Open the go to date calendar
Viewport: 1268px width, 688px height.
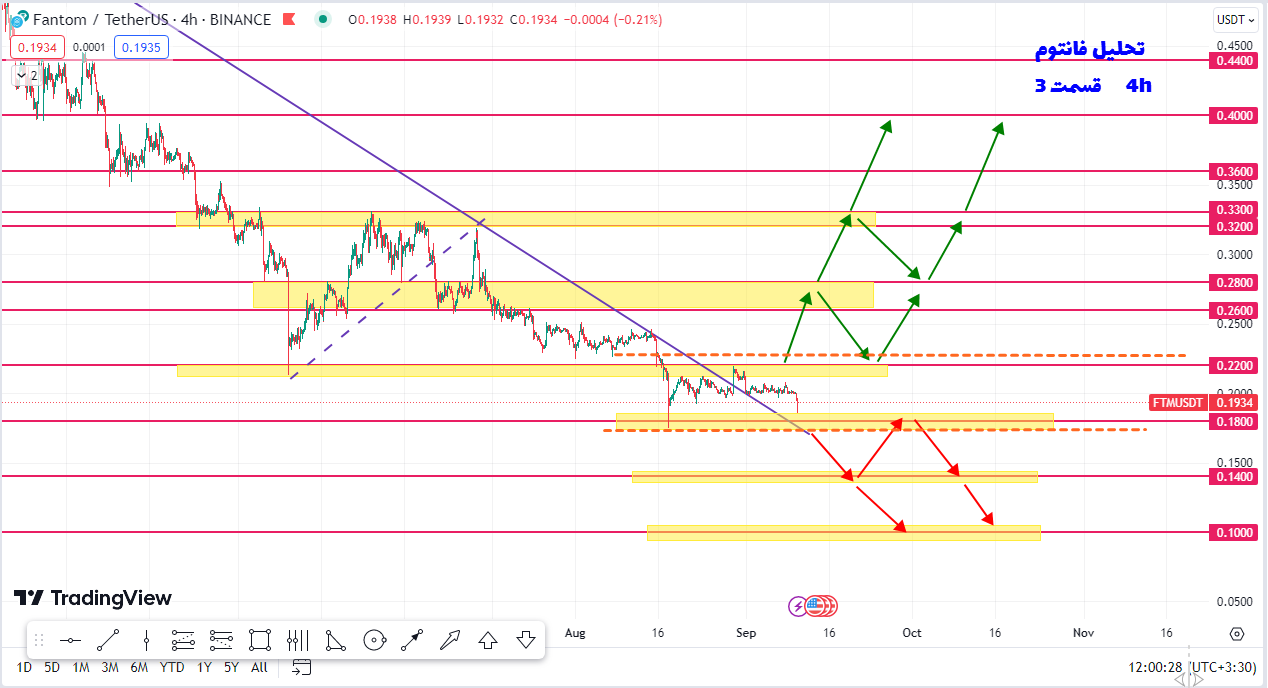[x=301, y=667]
